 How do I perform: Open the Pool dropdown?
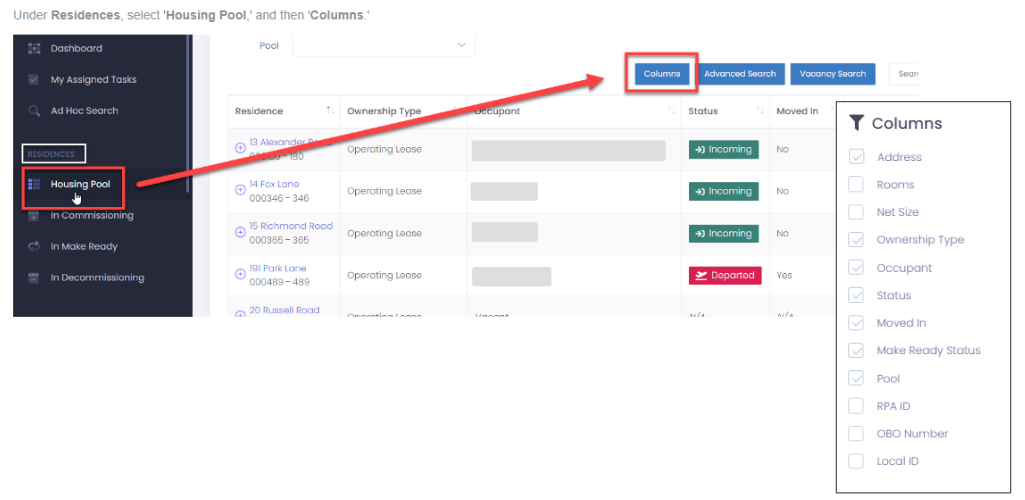(x=384, y=46)
